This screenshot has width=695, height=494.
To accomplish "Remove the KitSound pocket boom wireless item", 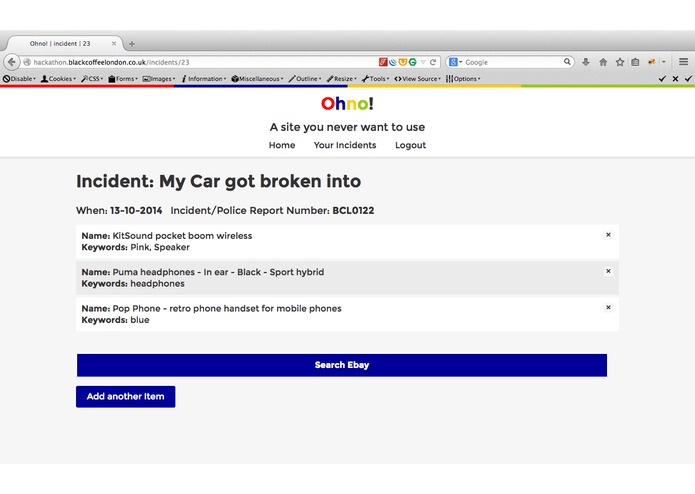I will point(608,235).
